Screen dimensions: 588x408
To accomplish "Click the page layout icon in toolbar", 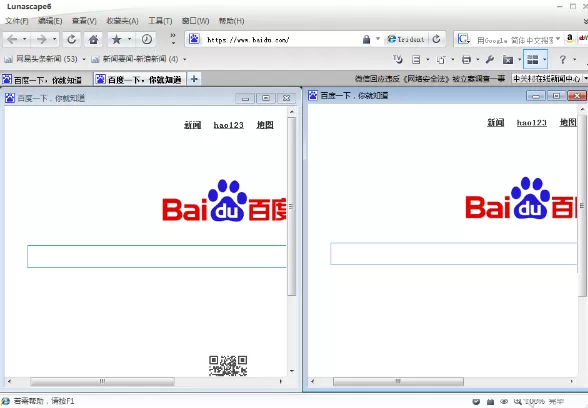I will point(416,60).
